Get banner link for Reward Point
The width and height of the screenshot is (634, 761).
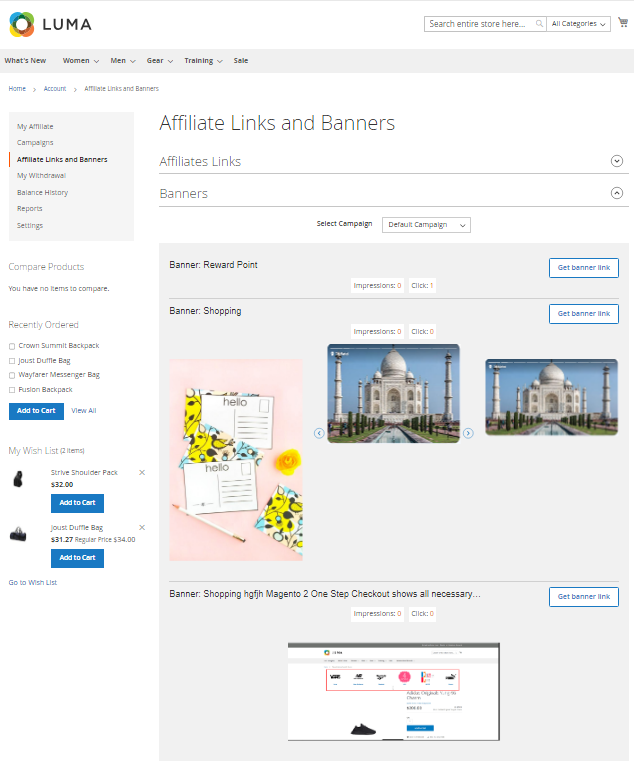click(583, 268)
